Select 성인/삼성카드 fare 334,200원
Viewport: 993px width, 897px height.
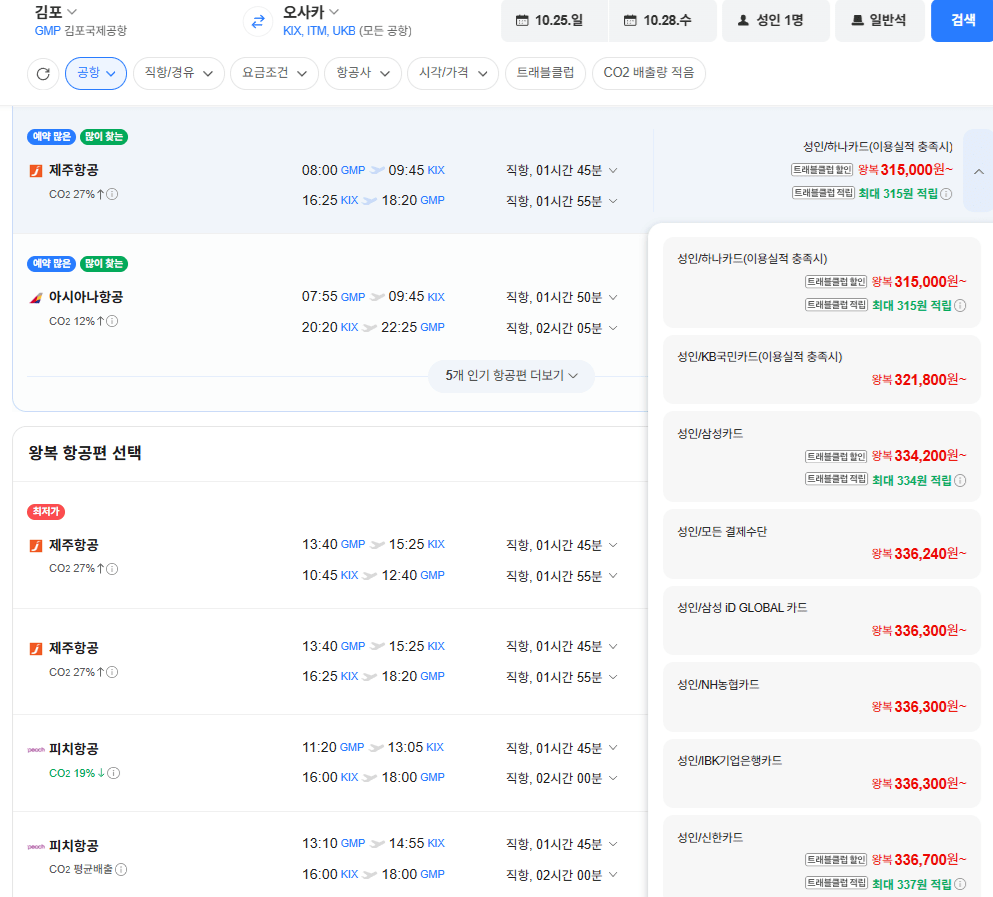(821, 456)
